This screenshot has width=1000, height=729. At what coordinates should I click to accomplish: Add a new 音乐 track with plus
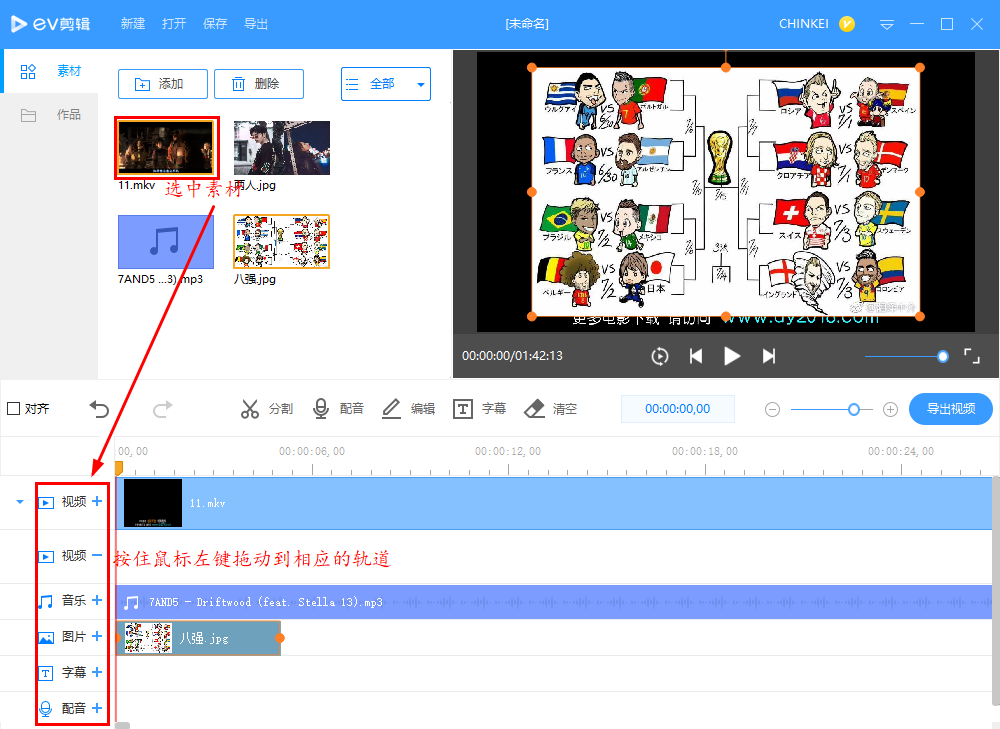pyautogui.click(x=97, y=600)
